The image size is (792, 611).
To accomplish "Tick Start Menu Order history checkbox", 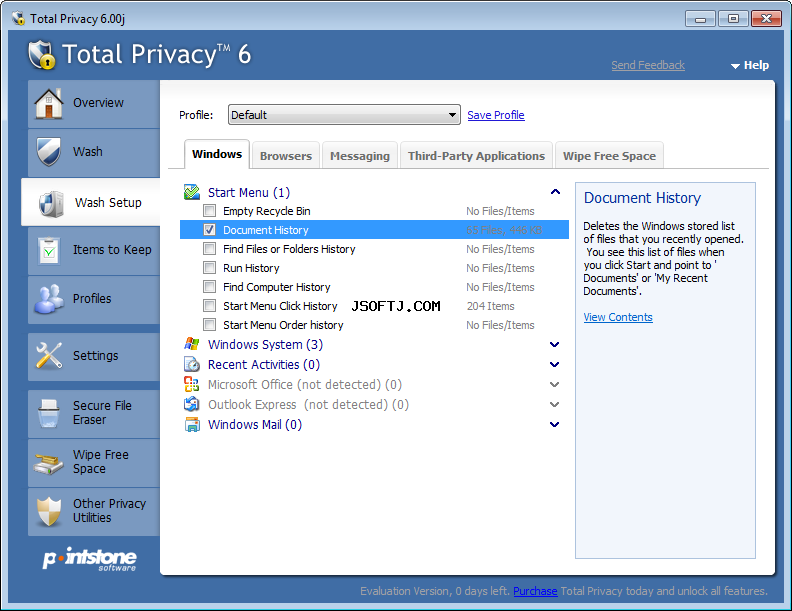I will (209, 325).
